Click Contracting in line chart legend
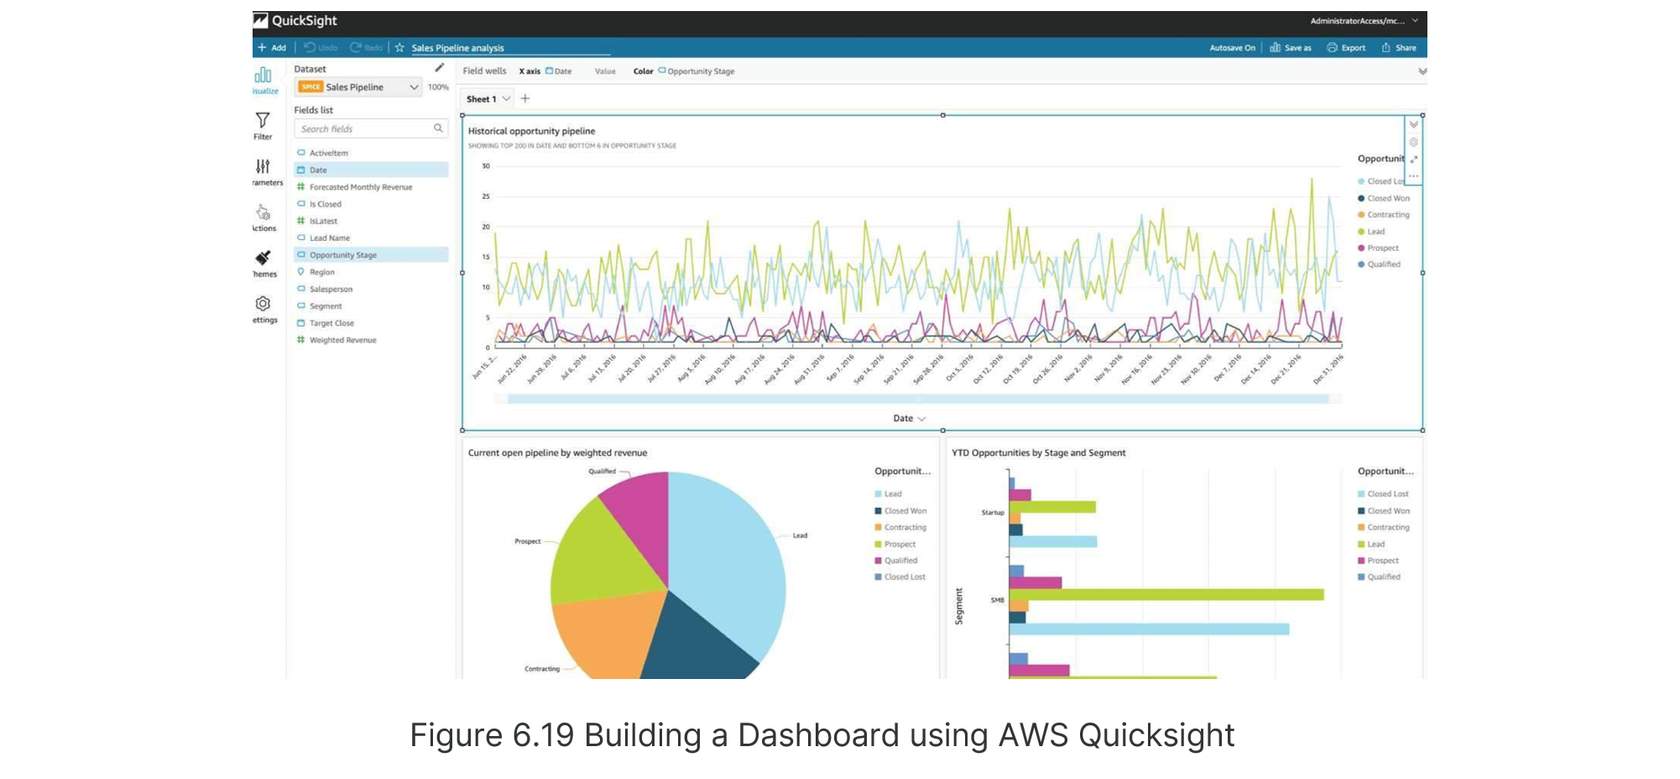 (1384, 215)
